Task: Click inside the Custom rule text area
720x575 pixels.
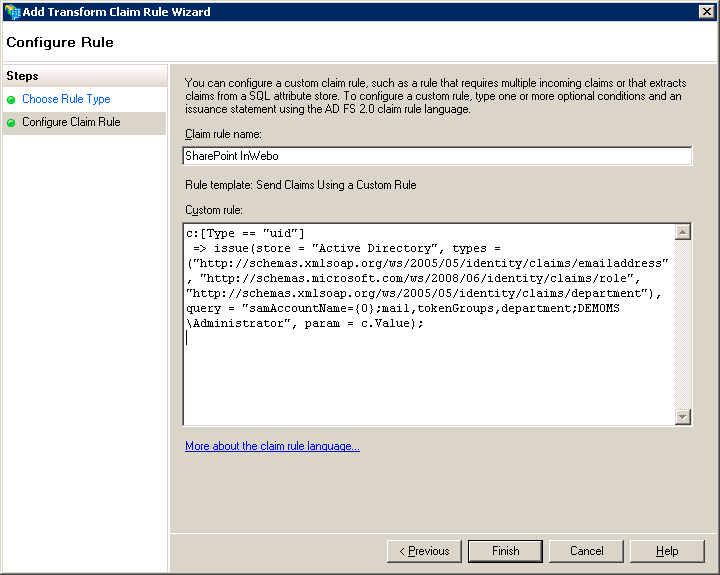Action: (x=428, y=380)
